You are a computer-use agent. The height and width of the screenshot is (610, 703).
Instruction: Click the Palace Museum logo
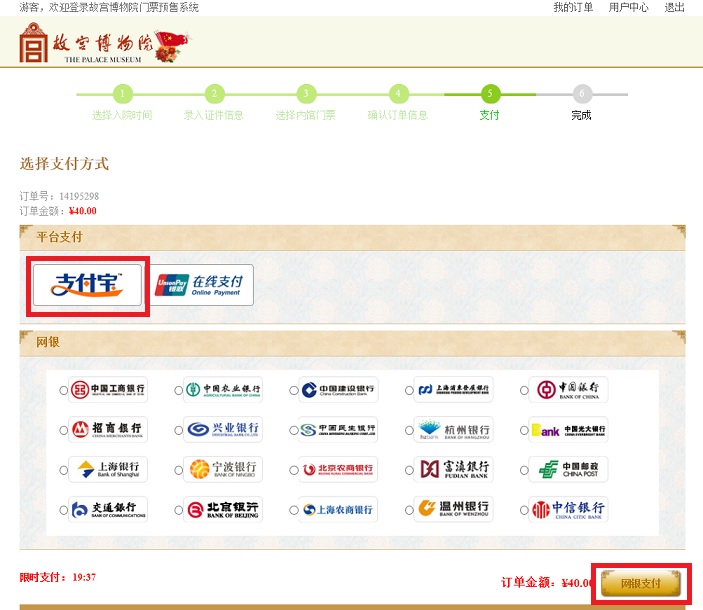coord(103,42)
